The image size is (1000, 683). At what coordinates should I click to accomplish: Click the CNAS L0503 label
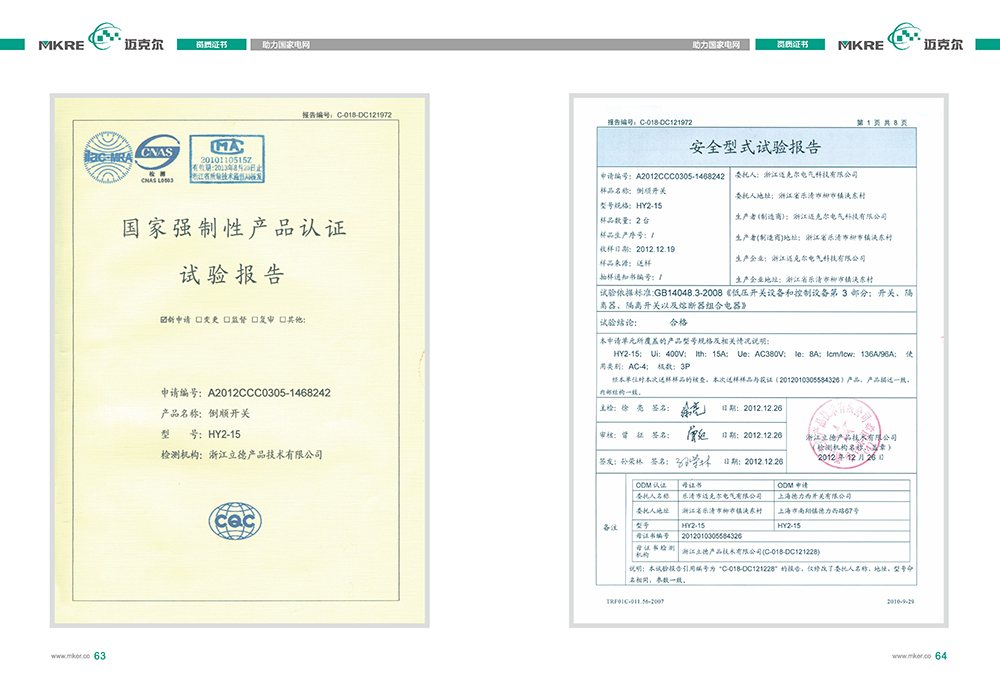157,180
